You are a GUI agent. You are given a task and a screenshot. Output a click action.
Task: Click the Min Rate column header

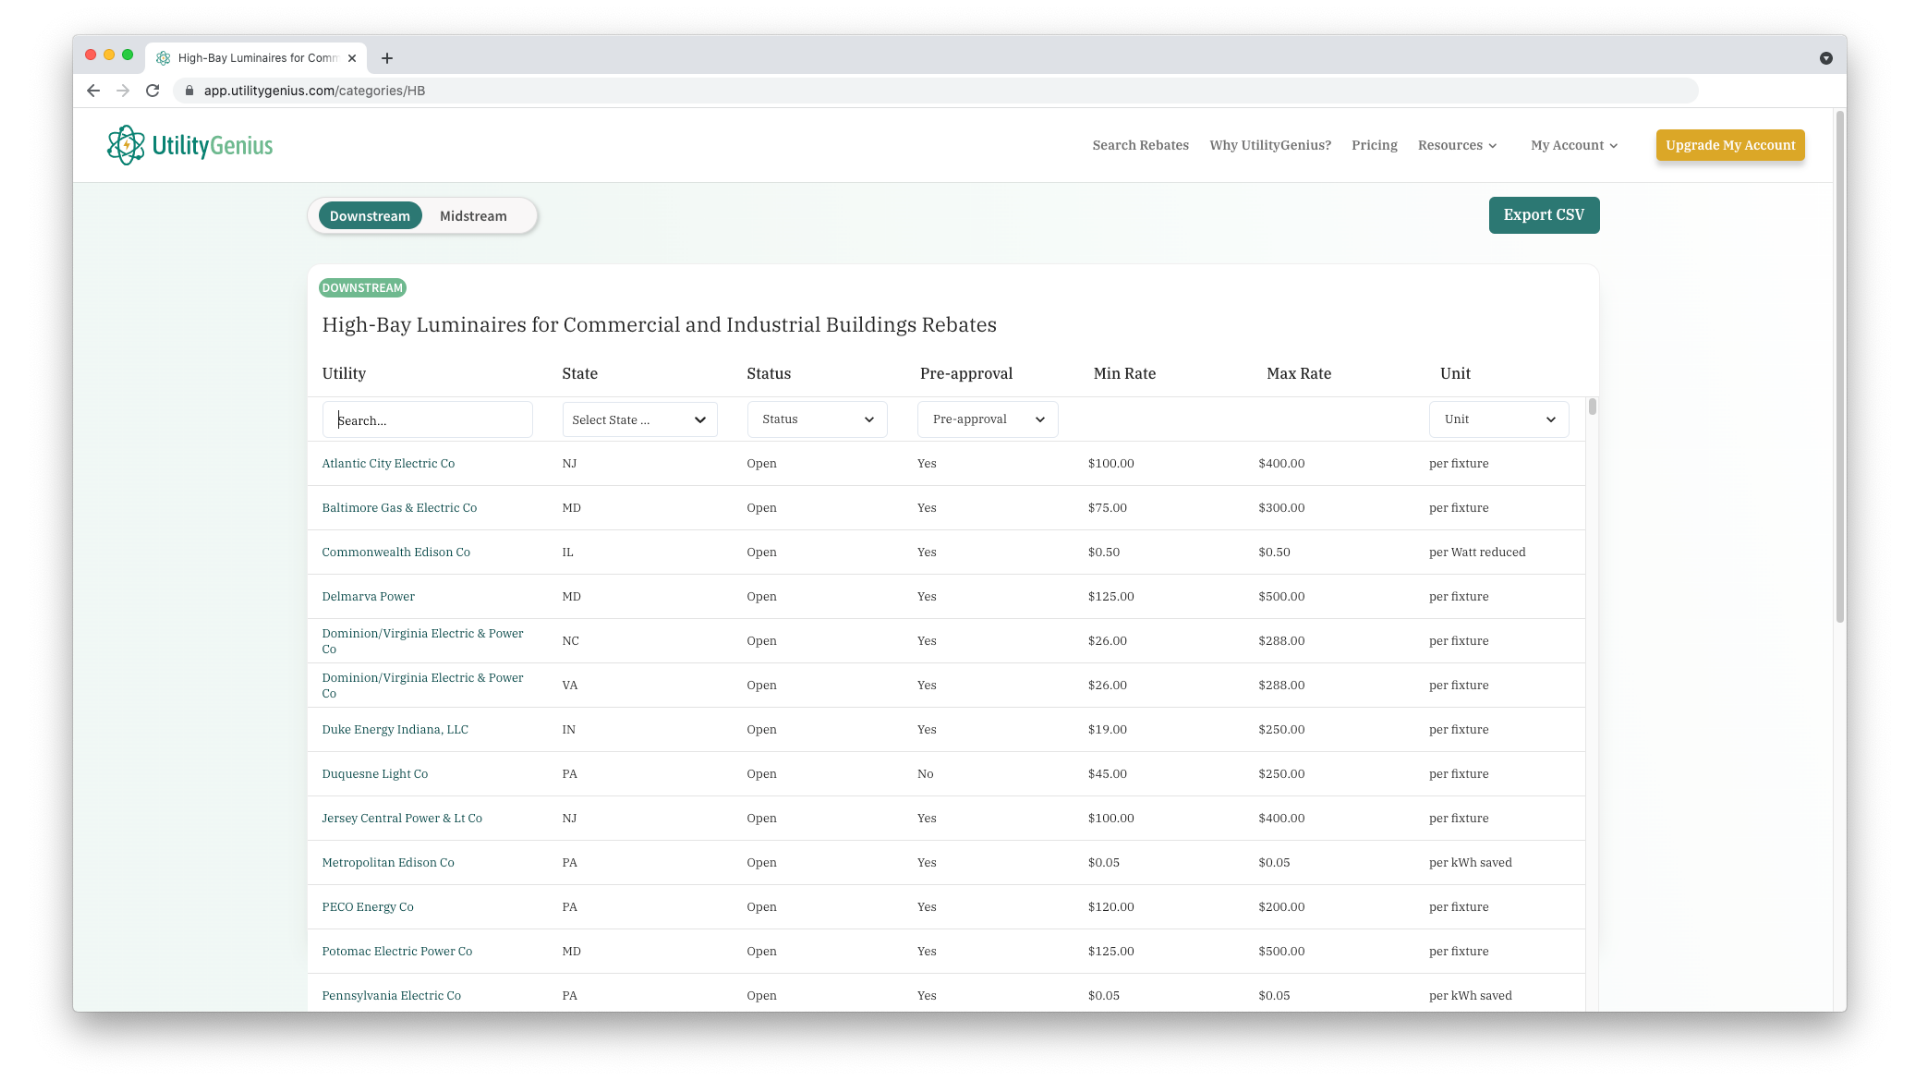pyautogui.click(x=1124, y=373)
